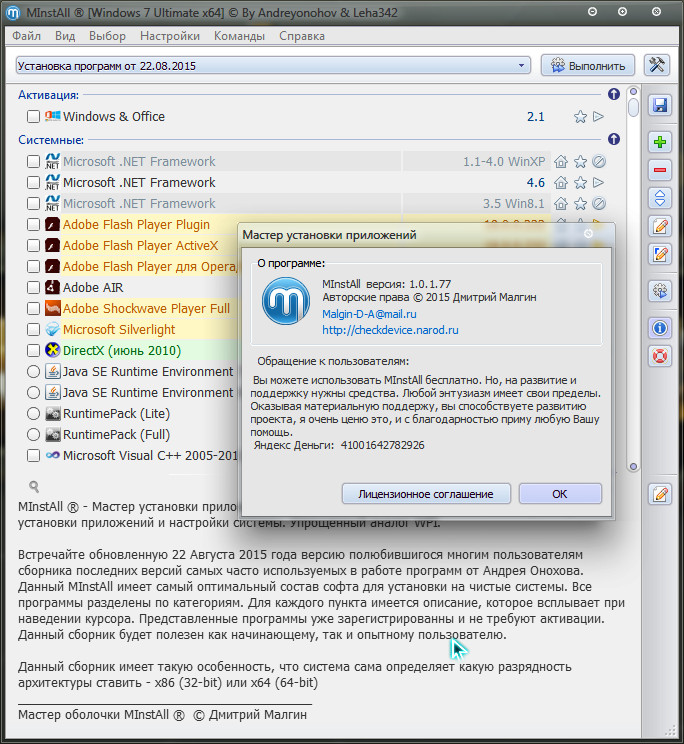
Task: Check the Windows & Office checkbox
Action: click(34, 117)
